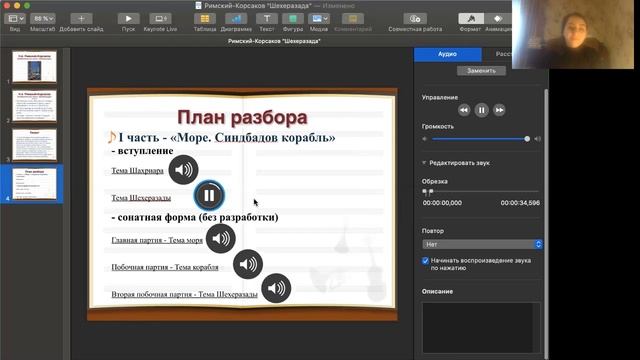Click the heading I часть - Море. Синдбадов корабль

coord(227,138)
